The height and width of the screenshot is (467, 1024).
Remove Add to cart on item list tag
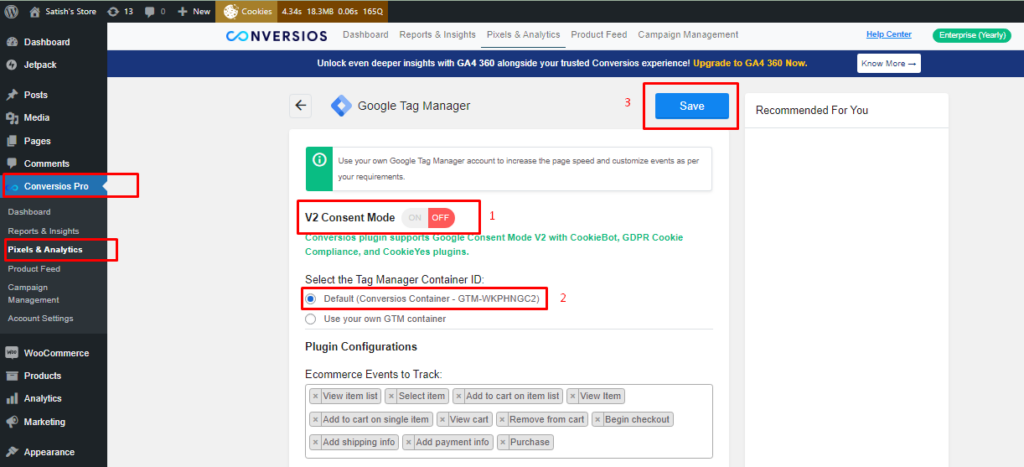pyautogui.click(x=459, y=396)
